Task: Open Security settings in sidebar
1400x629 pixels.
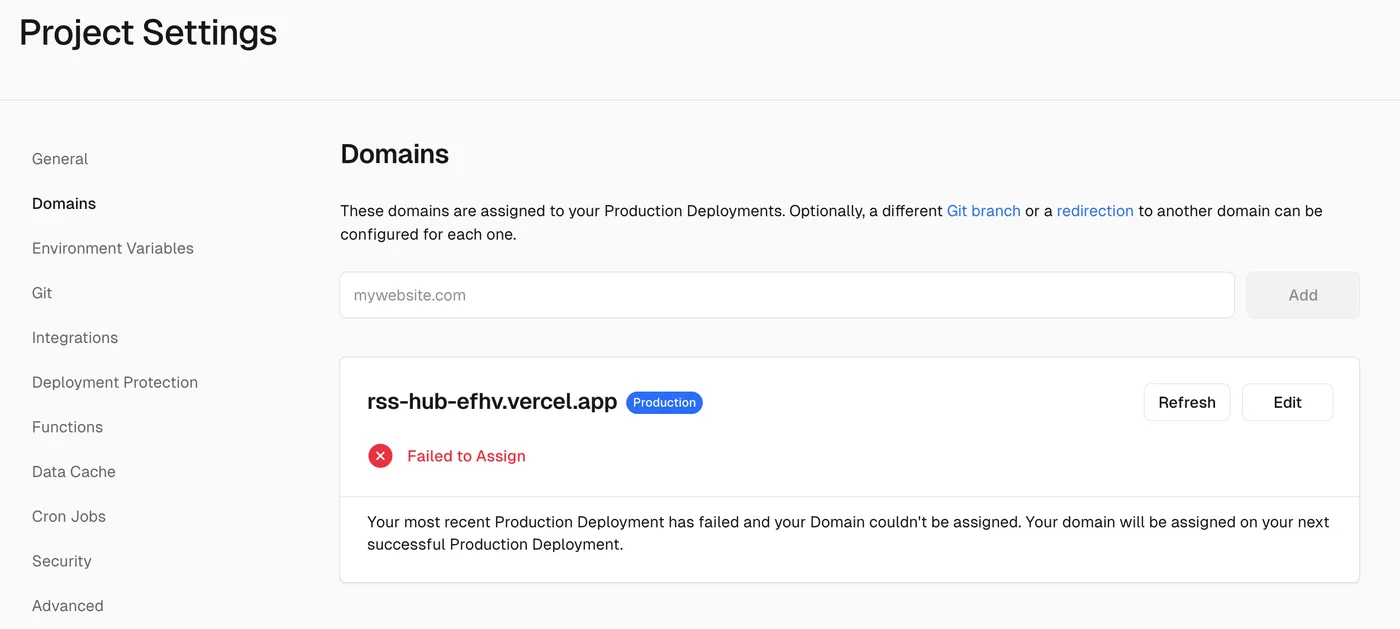Action: (62, 561)
